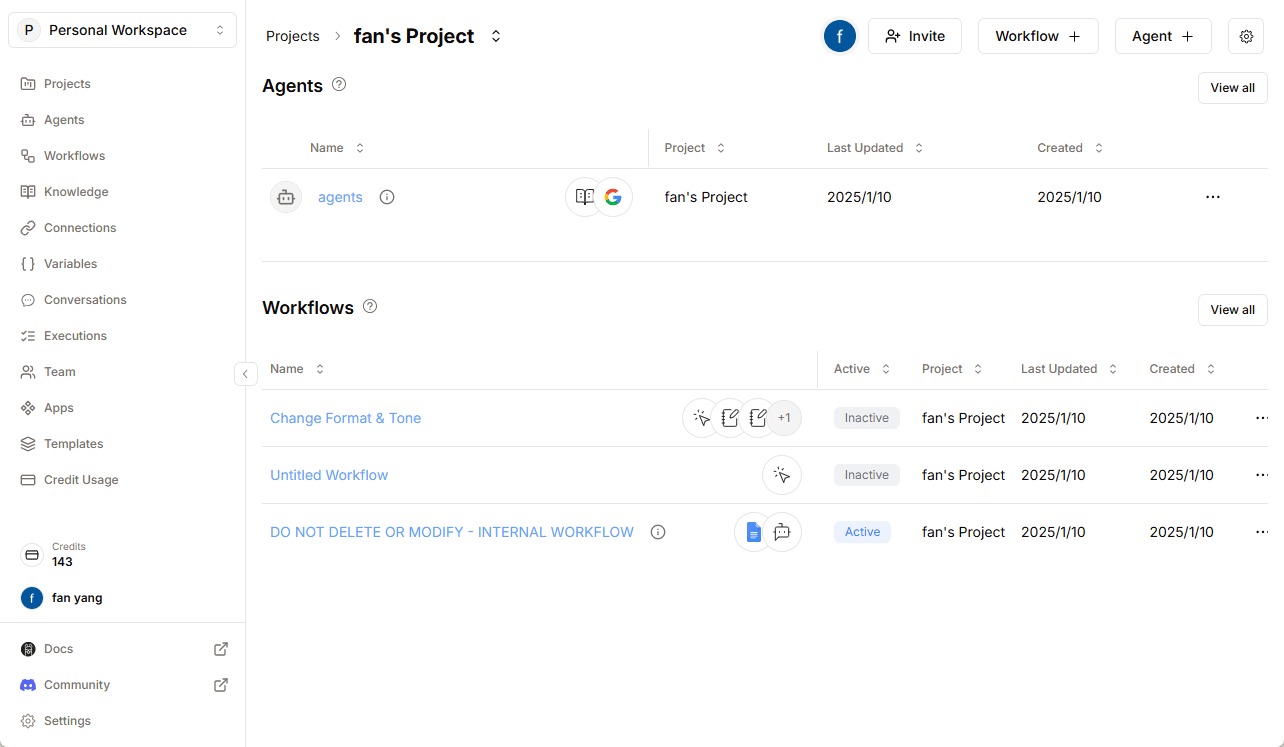This screenshot has height=747, width=1284.
Task: Click the trigger cursor icon of Change Format & Tone
Action: coord(702,418)
